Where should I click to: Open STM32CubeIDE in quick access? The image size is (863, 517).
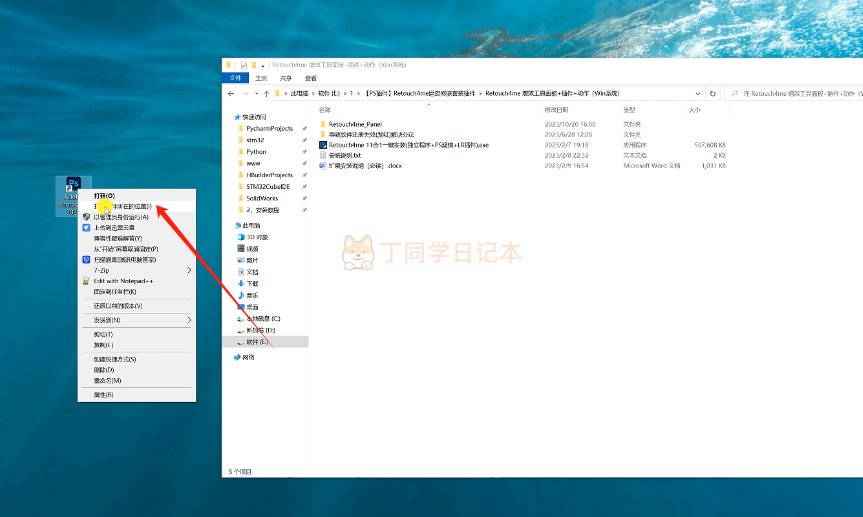(x=267, y=186)
